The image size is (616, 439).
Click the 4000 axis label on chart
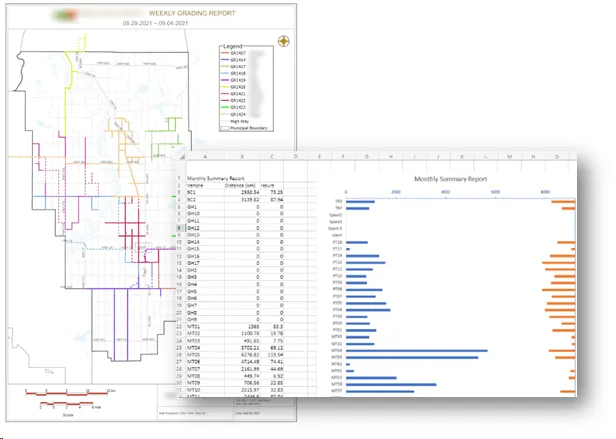tap(446, 192)
